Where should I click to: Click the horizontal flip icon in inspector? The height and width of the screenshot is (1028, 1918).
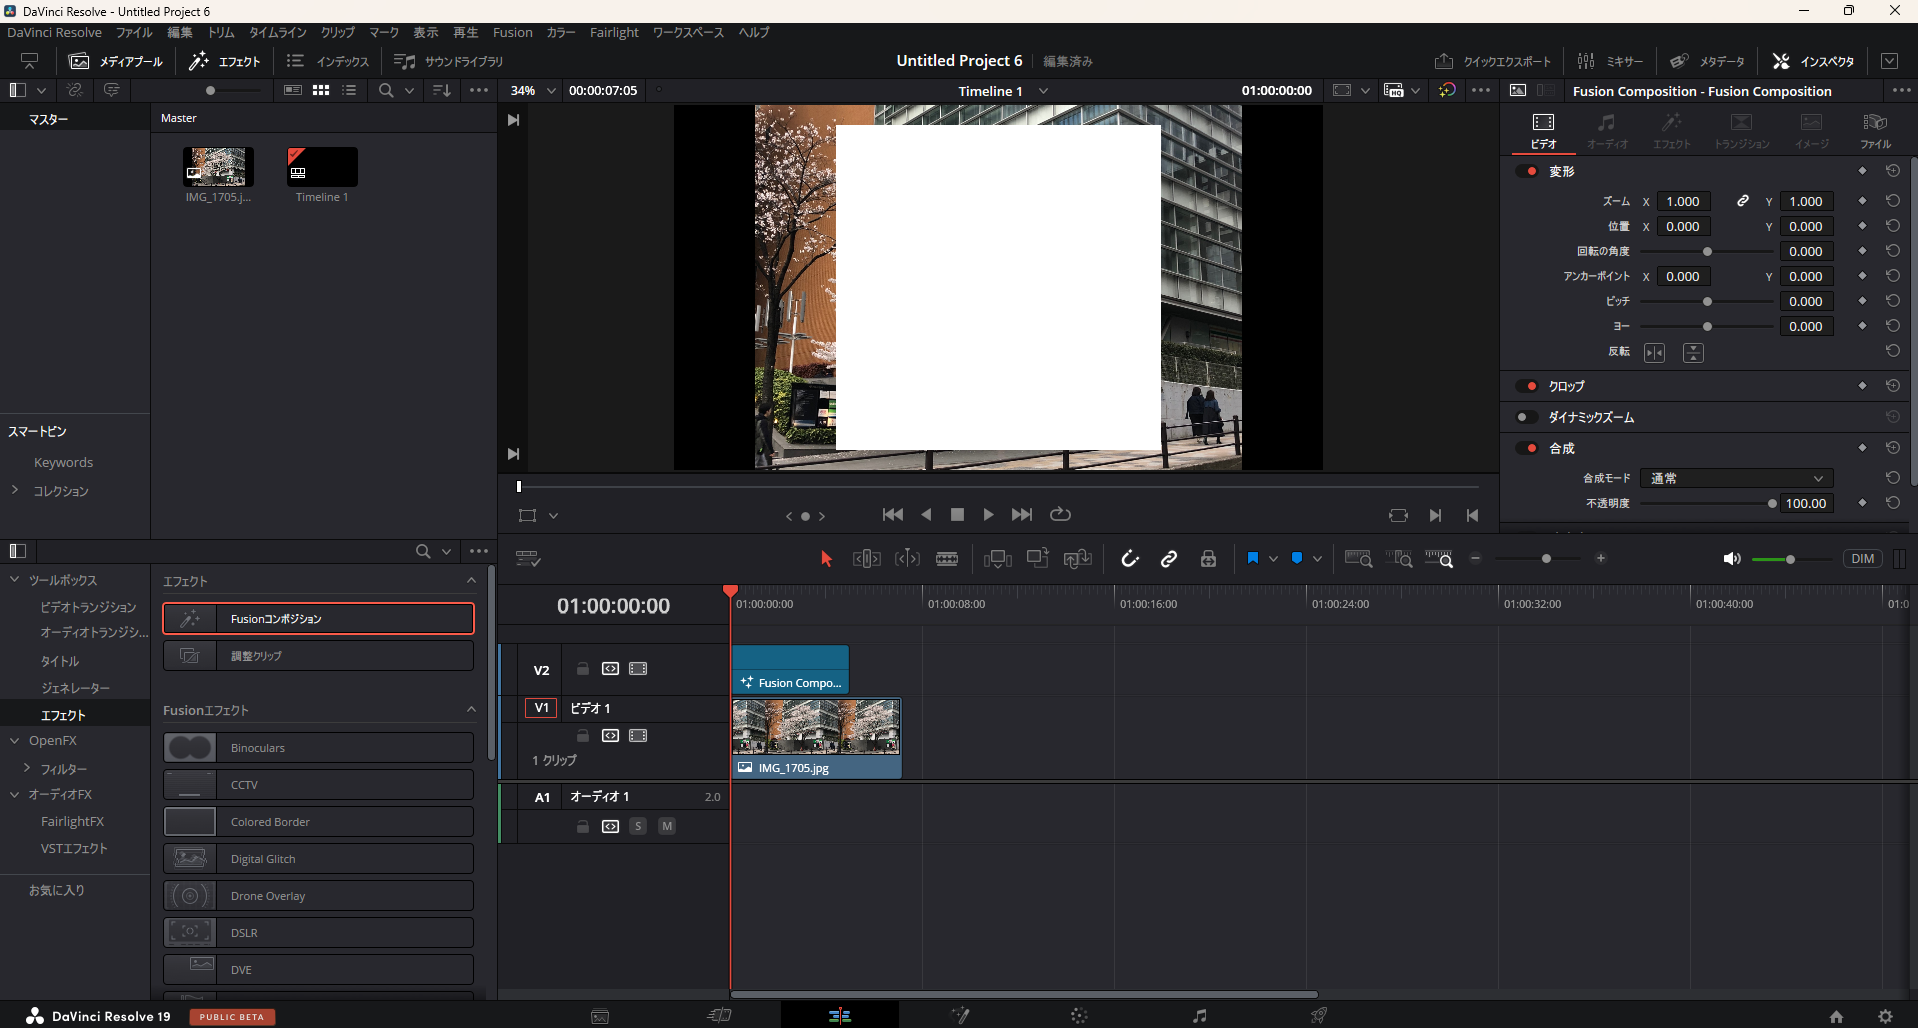pyautogui.click(x=1655, y=353)
